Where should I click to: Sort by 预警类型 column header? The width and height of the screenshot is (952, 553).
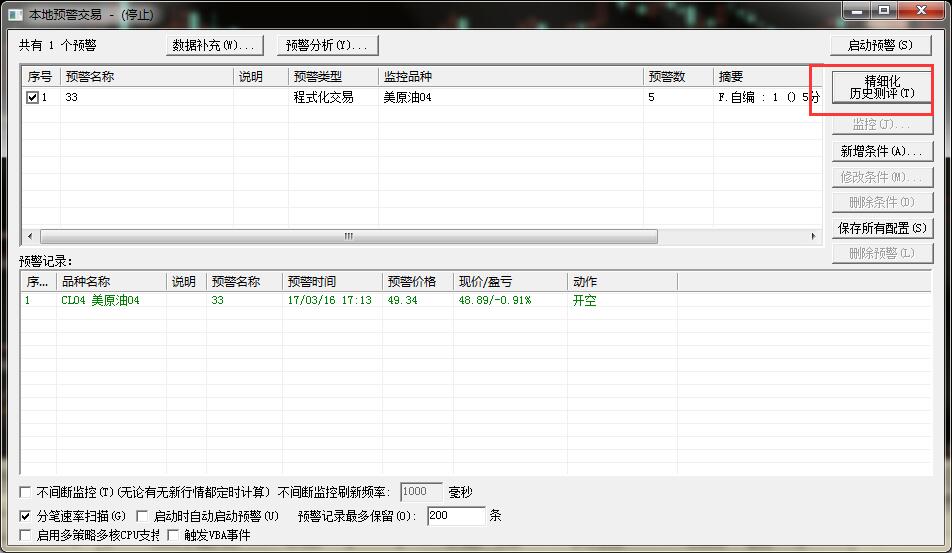(332, 77)
